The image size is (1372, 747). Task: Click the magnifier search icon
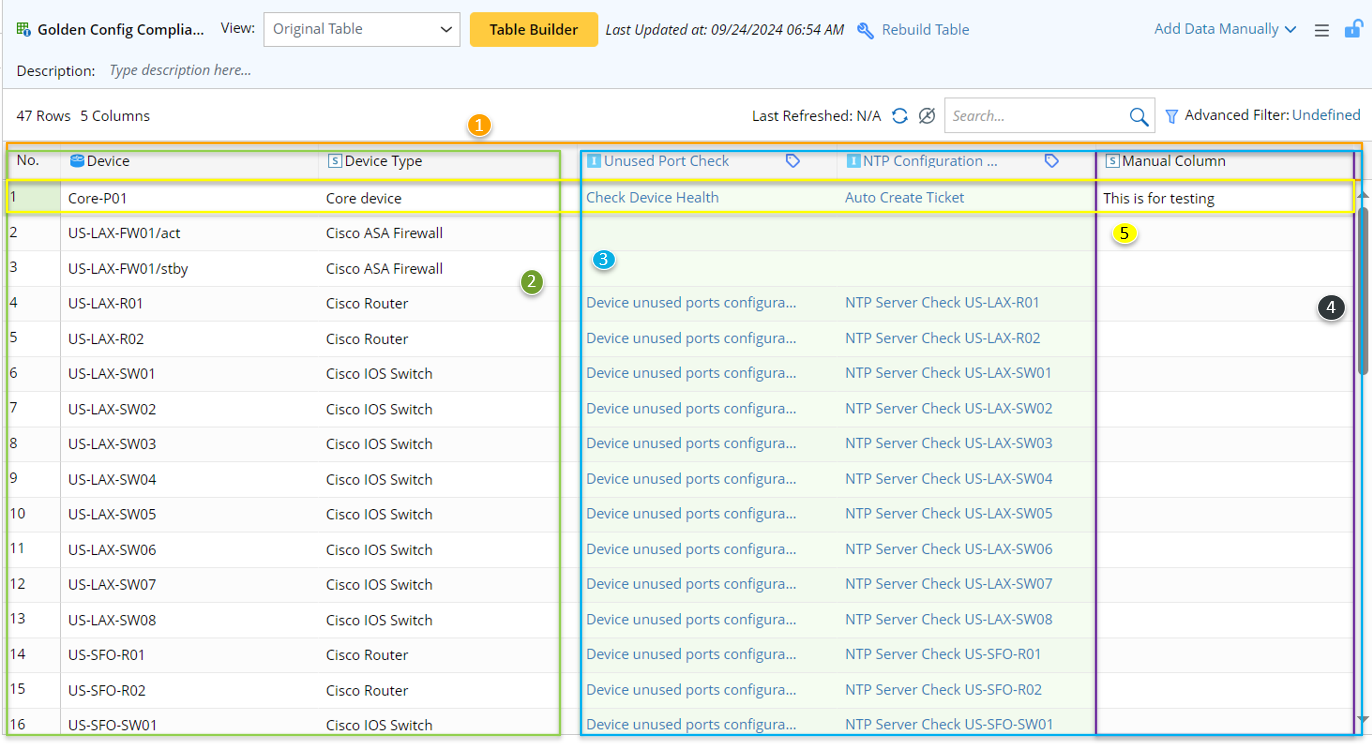[1138, 117]
